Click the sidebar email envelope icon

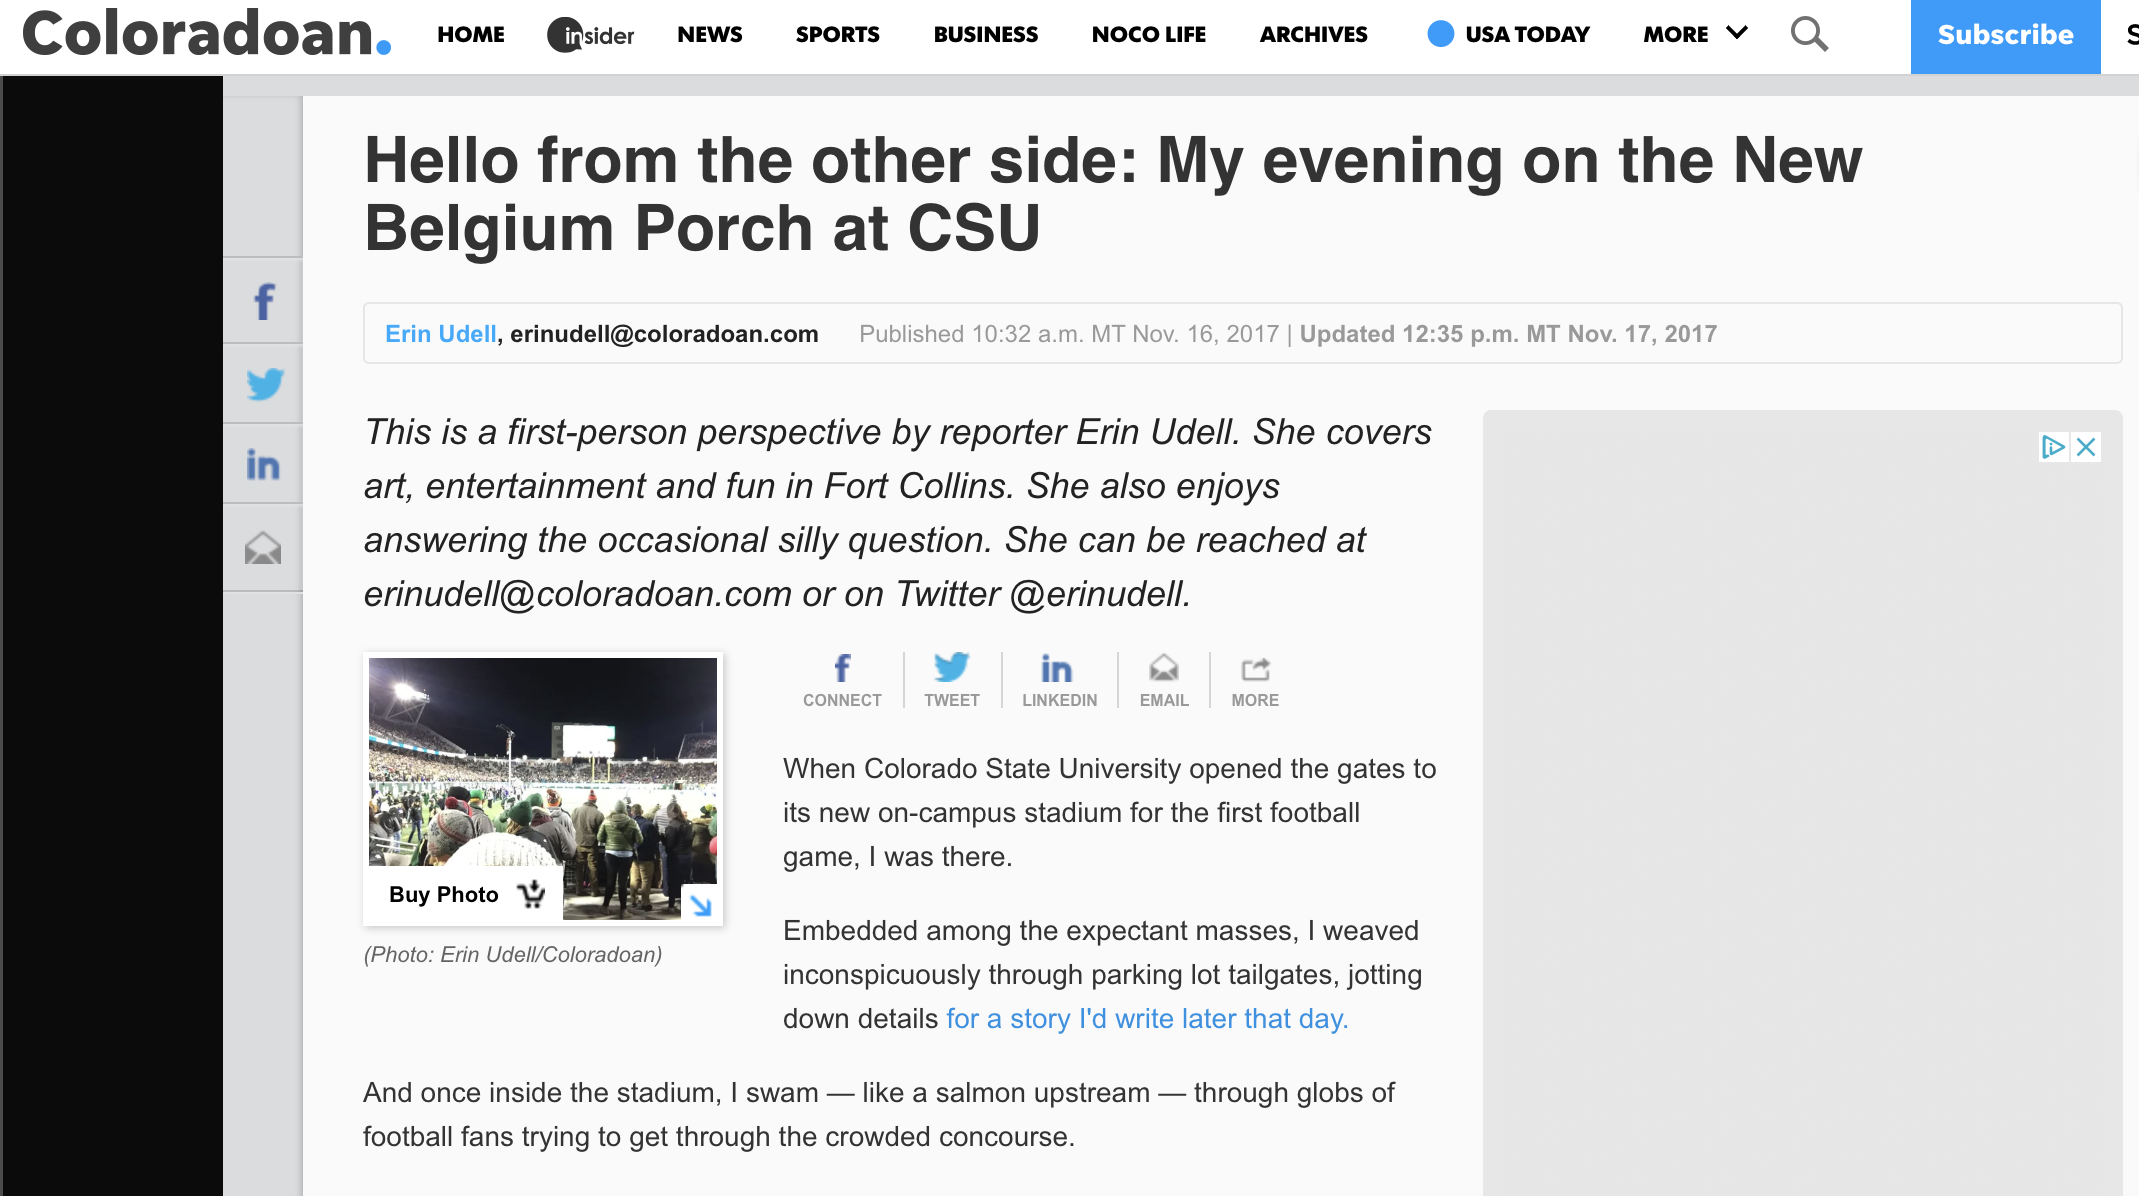click(263, 548)
